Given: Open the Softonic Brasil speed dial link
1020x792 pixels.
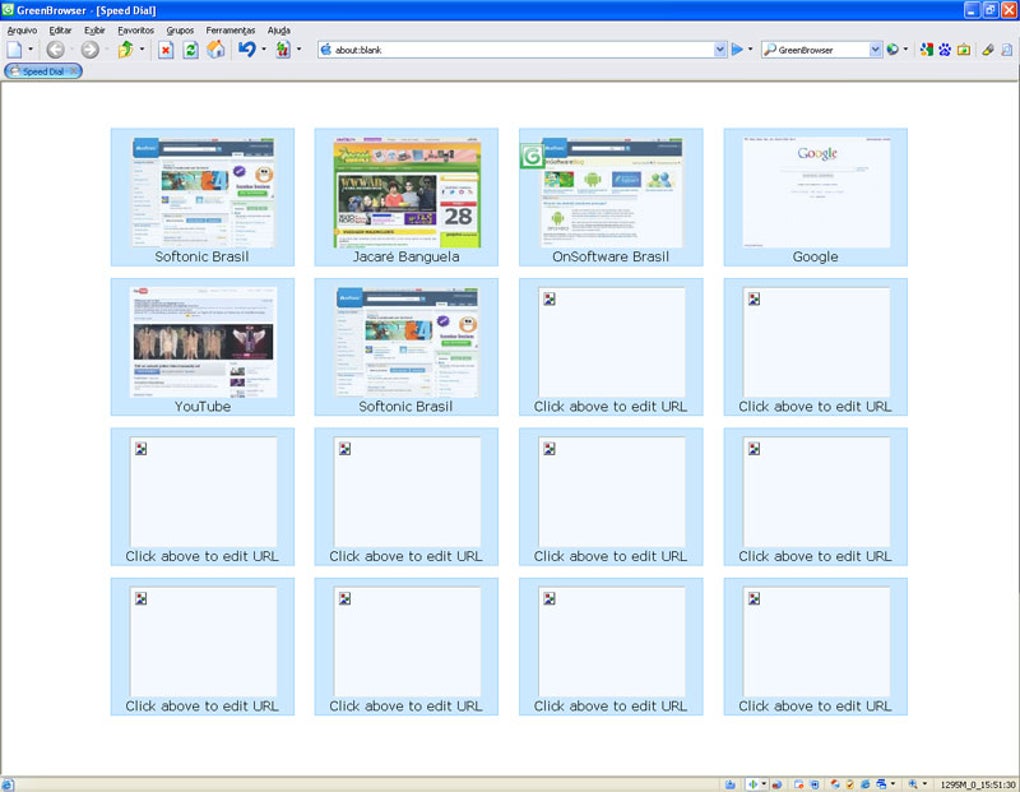Looking at the screenshot, I should (202, 190).
